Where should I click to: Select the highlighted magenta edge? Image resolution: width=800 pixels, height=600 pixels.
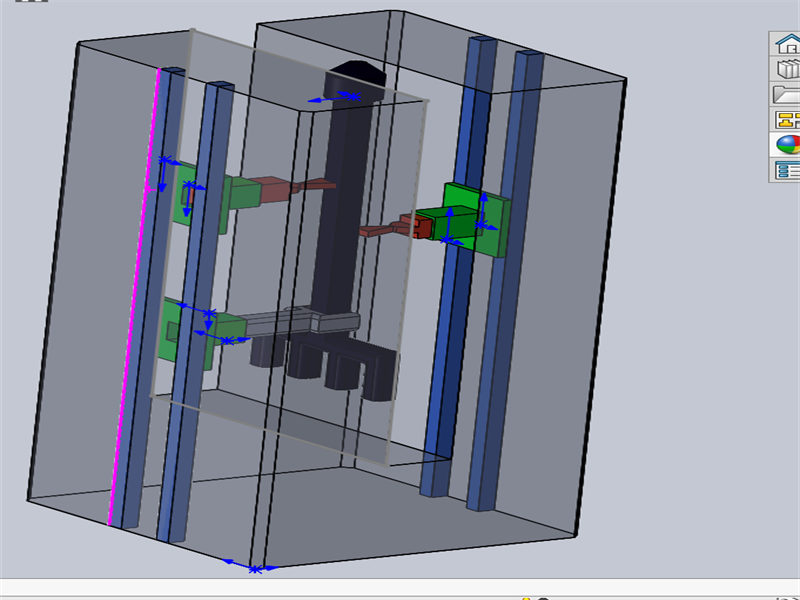[x=132, y=300]
